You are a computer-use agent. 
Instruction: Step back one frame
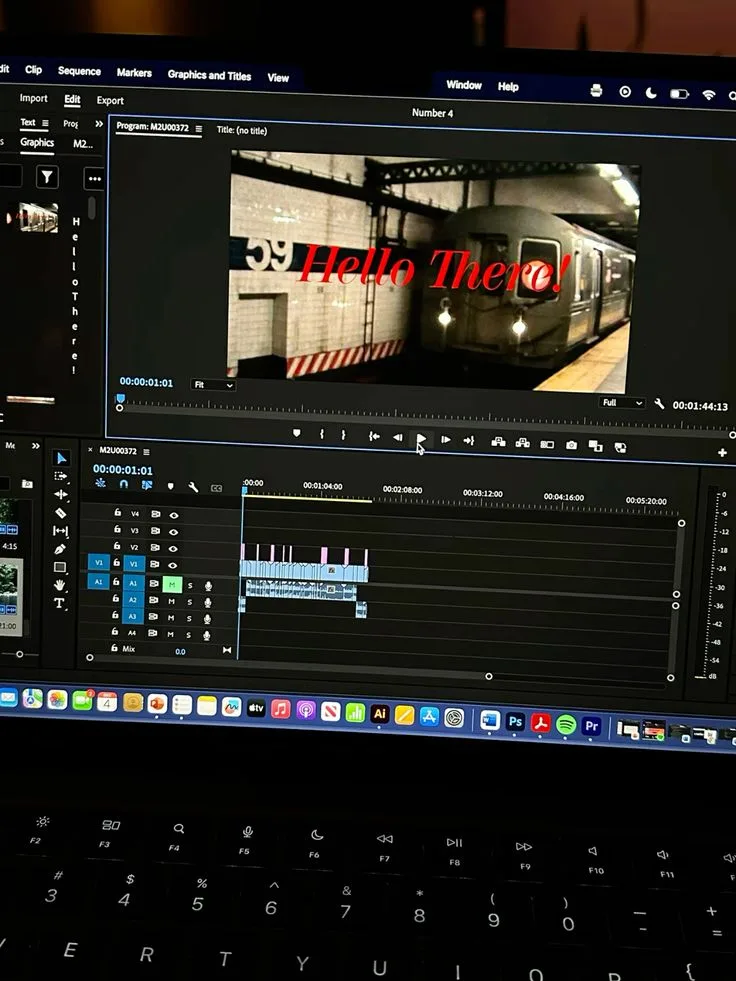(397, 437)
